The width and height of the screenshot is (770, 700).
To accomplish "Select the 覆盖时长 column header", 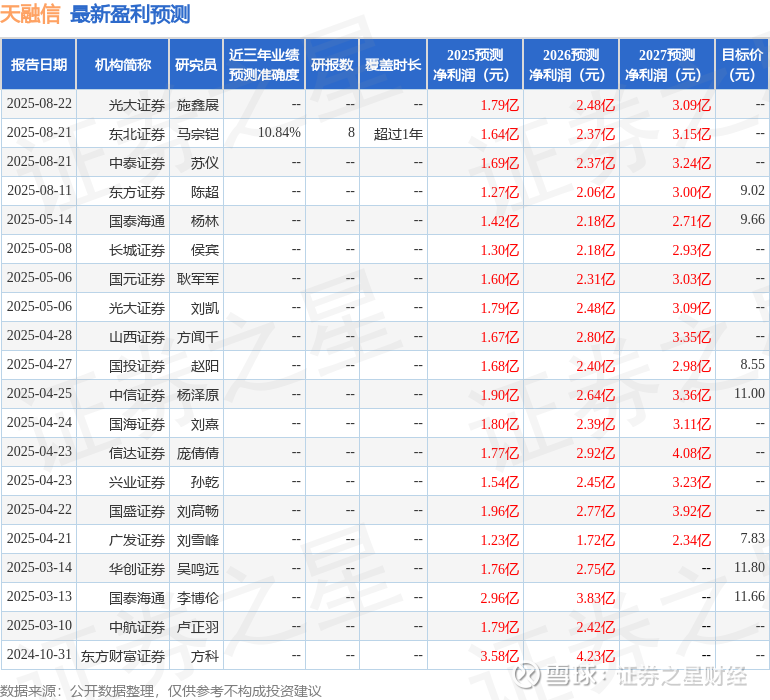I will [x=393, y=64].
